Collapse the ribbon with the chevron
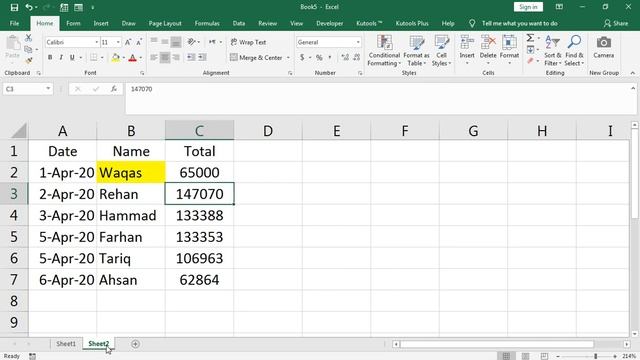This screenshot has height=360, width=640. tap(633, 73)
